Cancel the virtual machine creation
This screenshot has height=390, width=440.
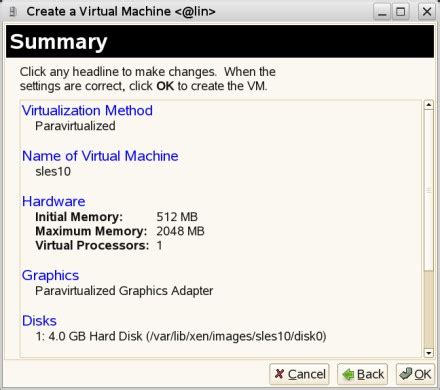(299, 374)
